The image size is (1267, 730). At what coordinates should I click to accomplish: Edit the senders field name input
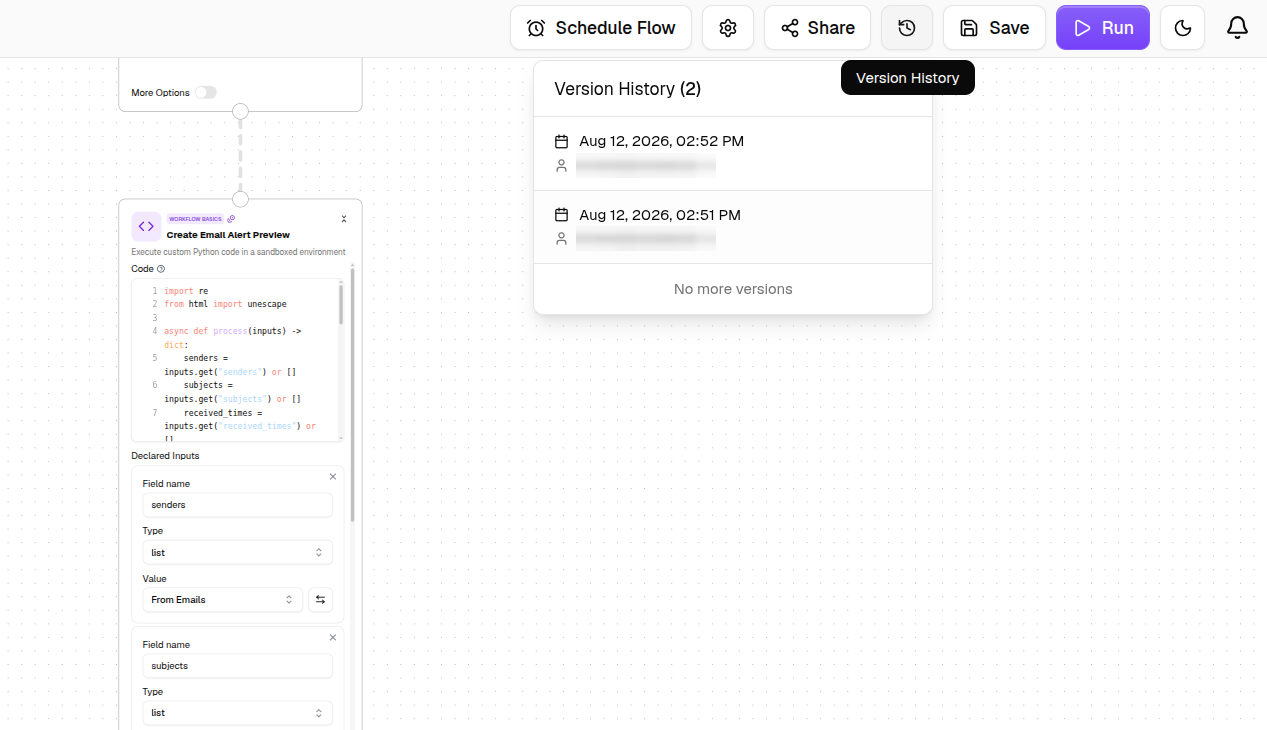click(x=237, y=505)
